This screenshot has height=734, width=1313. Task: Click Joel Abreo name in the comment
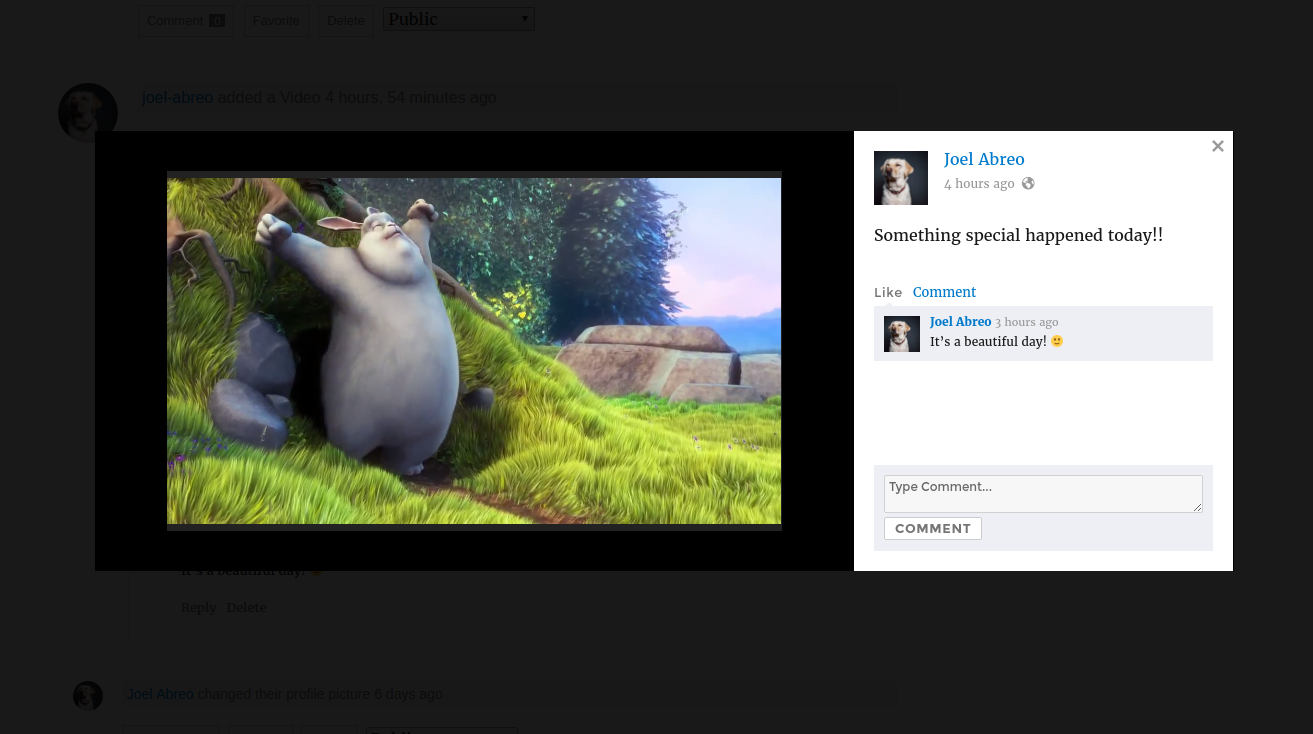tap(960, 322)
